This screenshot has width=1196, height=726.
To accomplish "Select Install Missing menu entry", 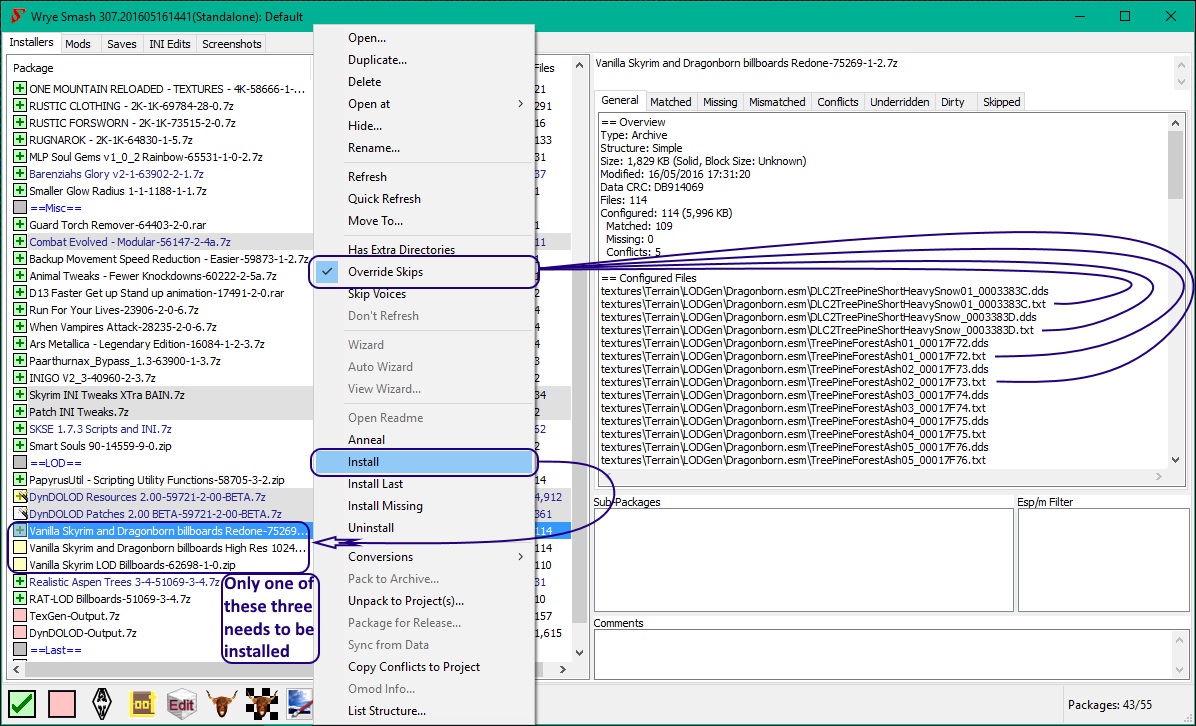I will click(423, 506).
